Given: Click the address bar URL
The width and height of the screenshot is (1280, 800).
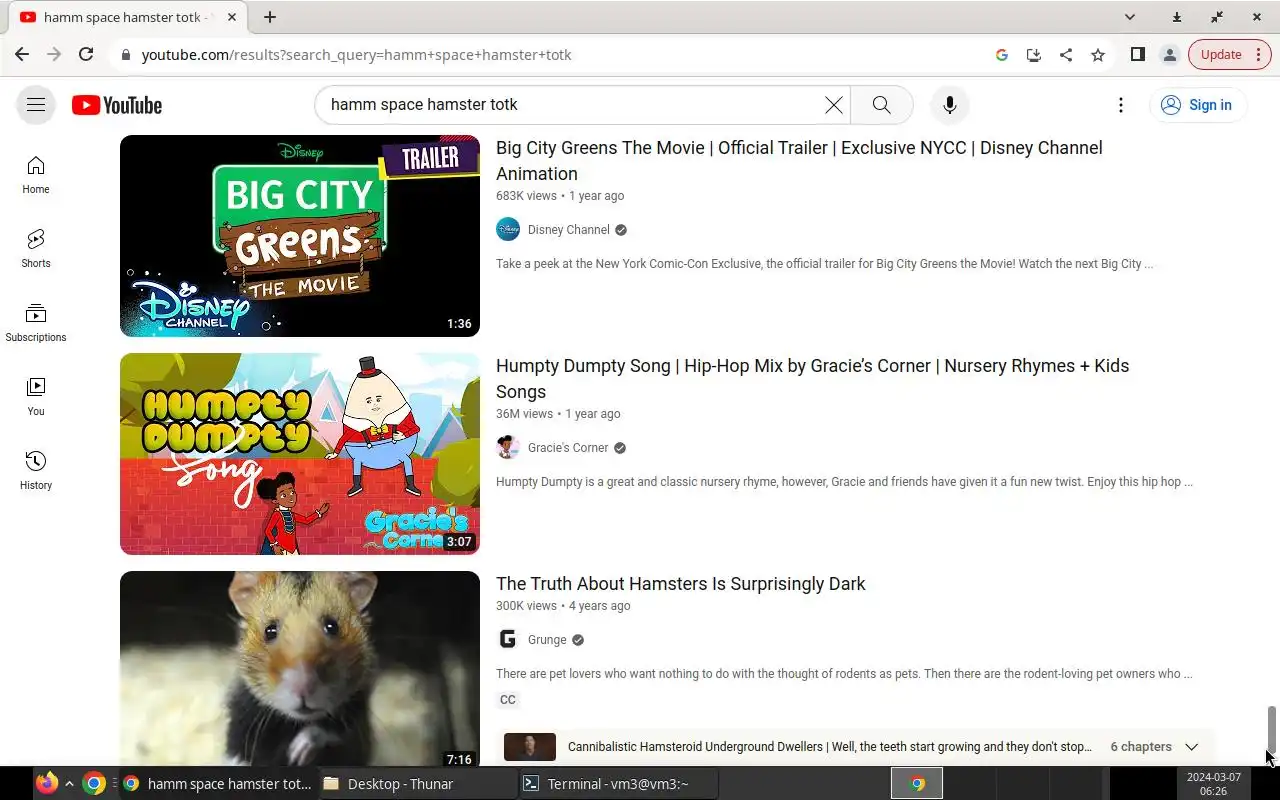Looking at the screenshot, I should 356,55.
